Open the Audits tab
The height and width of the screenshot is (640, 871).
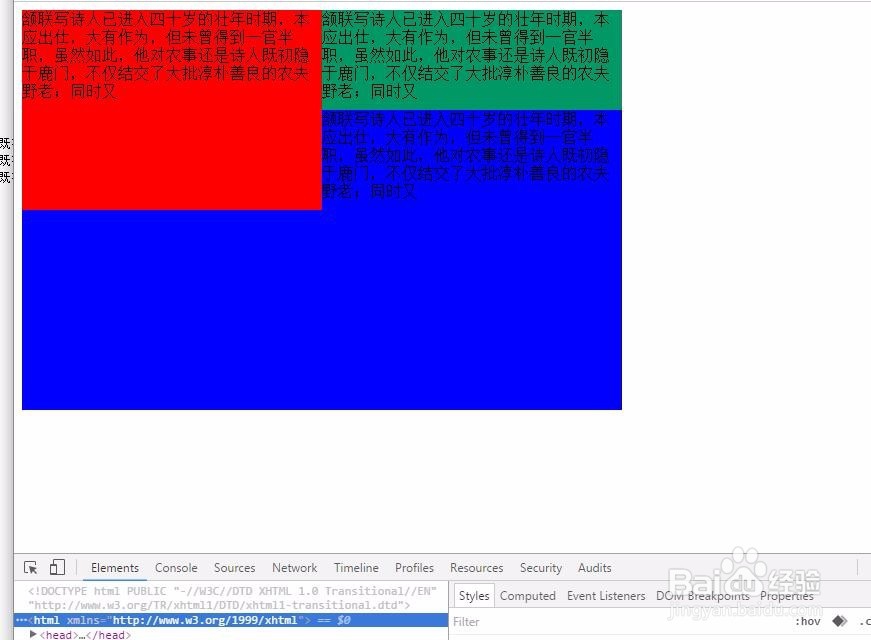pyautogui.click(x=594, y=568)
